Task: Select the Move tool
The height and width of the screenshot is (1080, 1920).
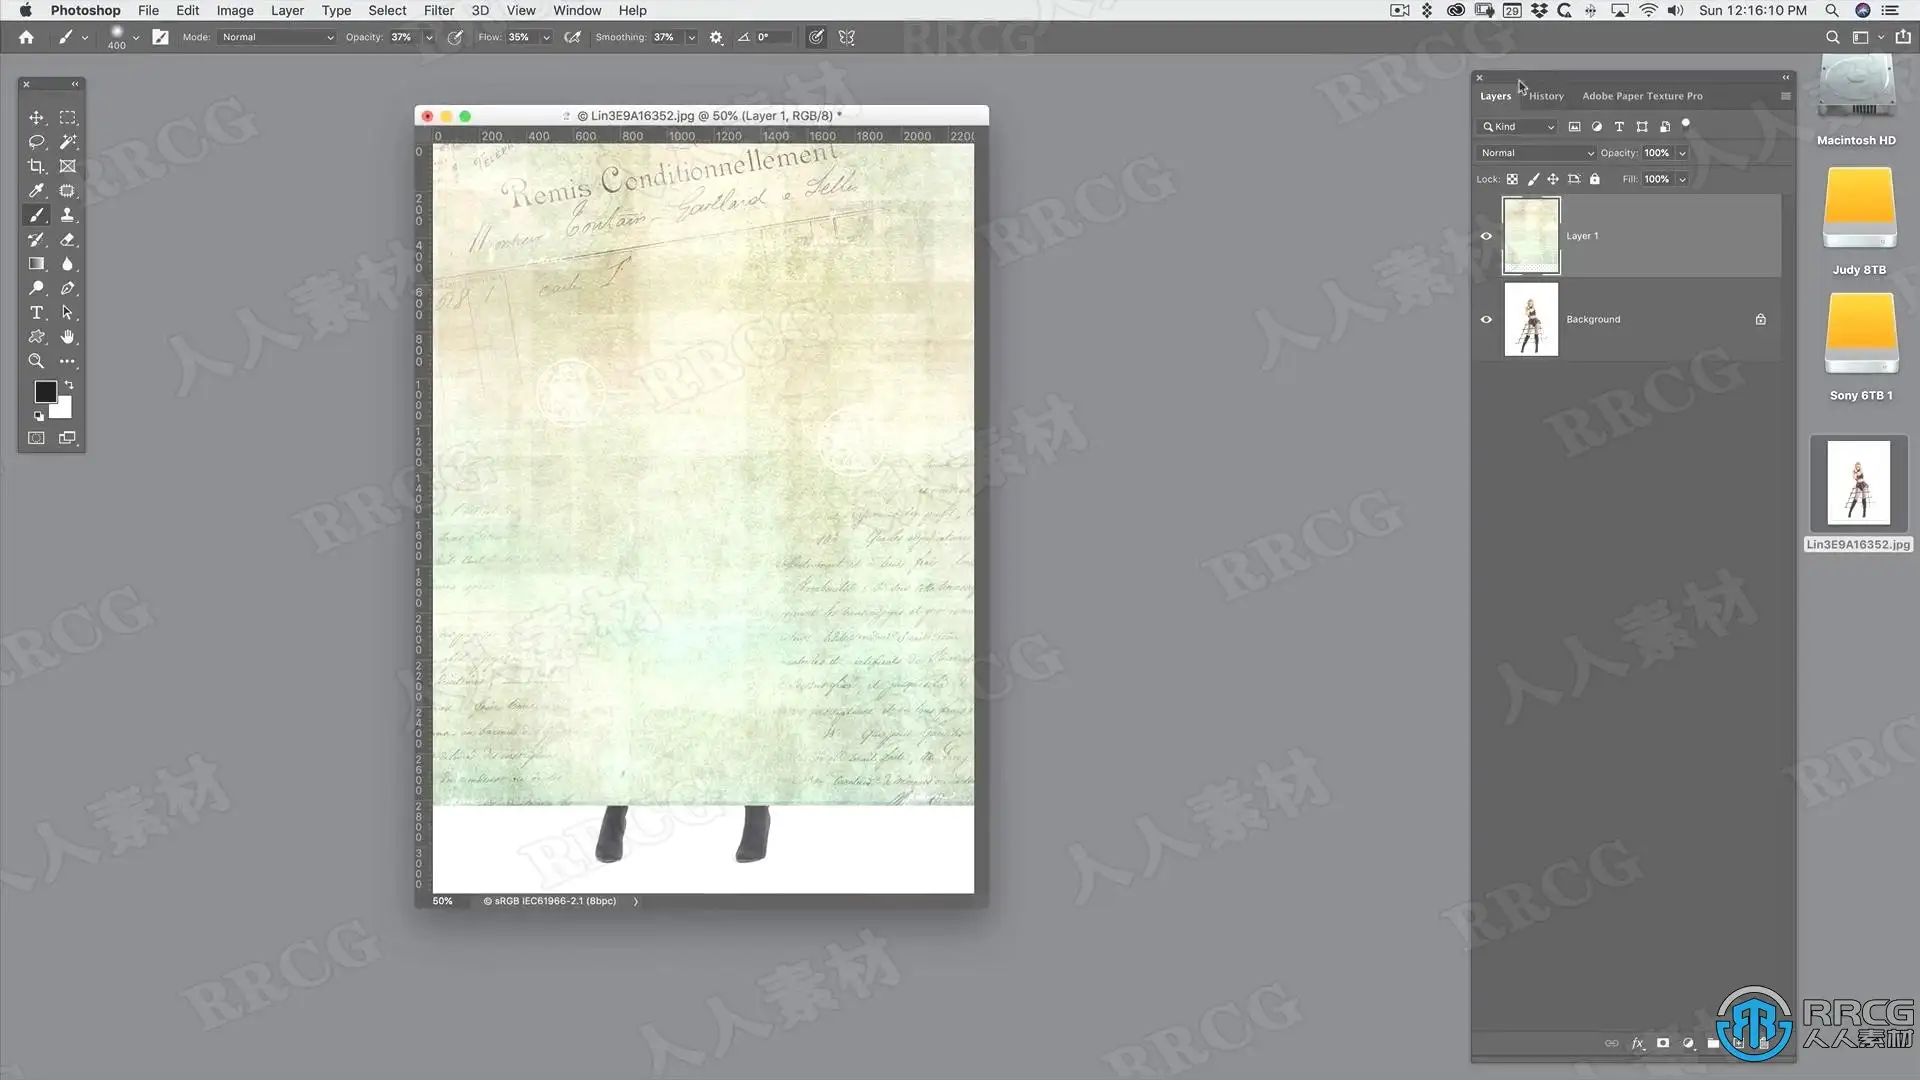Action: click(36, 118)
